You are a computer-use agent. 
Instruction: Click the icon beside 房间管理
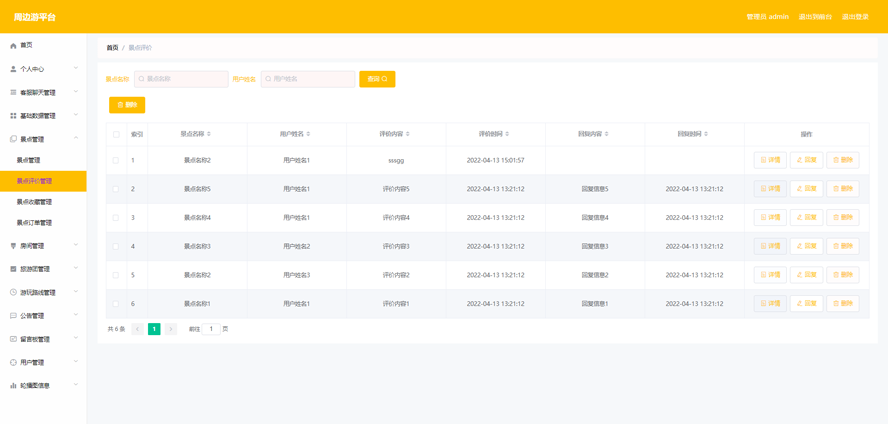click(x=13, y=246)
